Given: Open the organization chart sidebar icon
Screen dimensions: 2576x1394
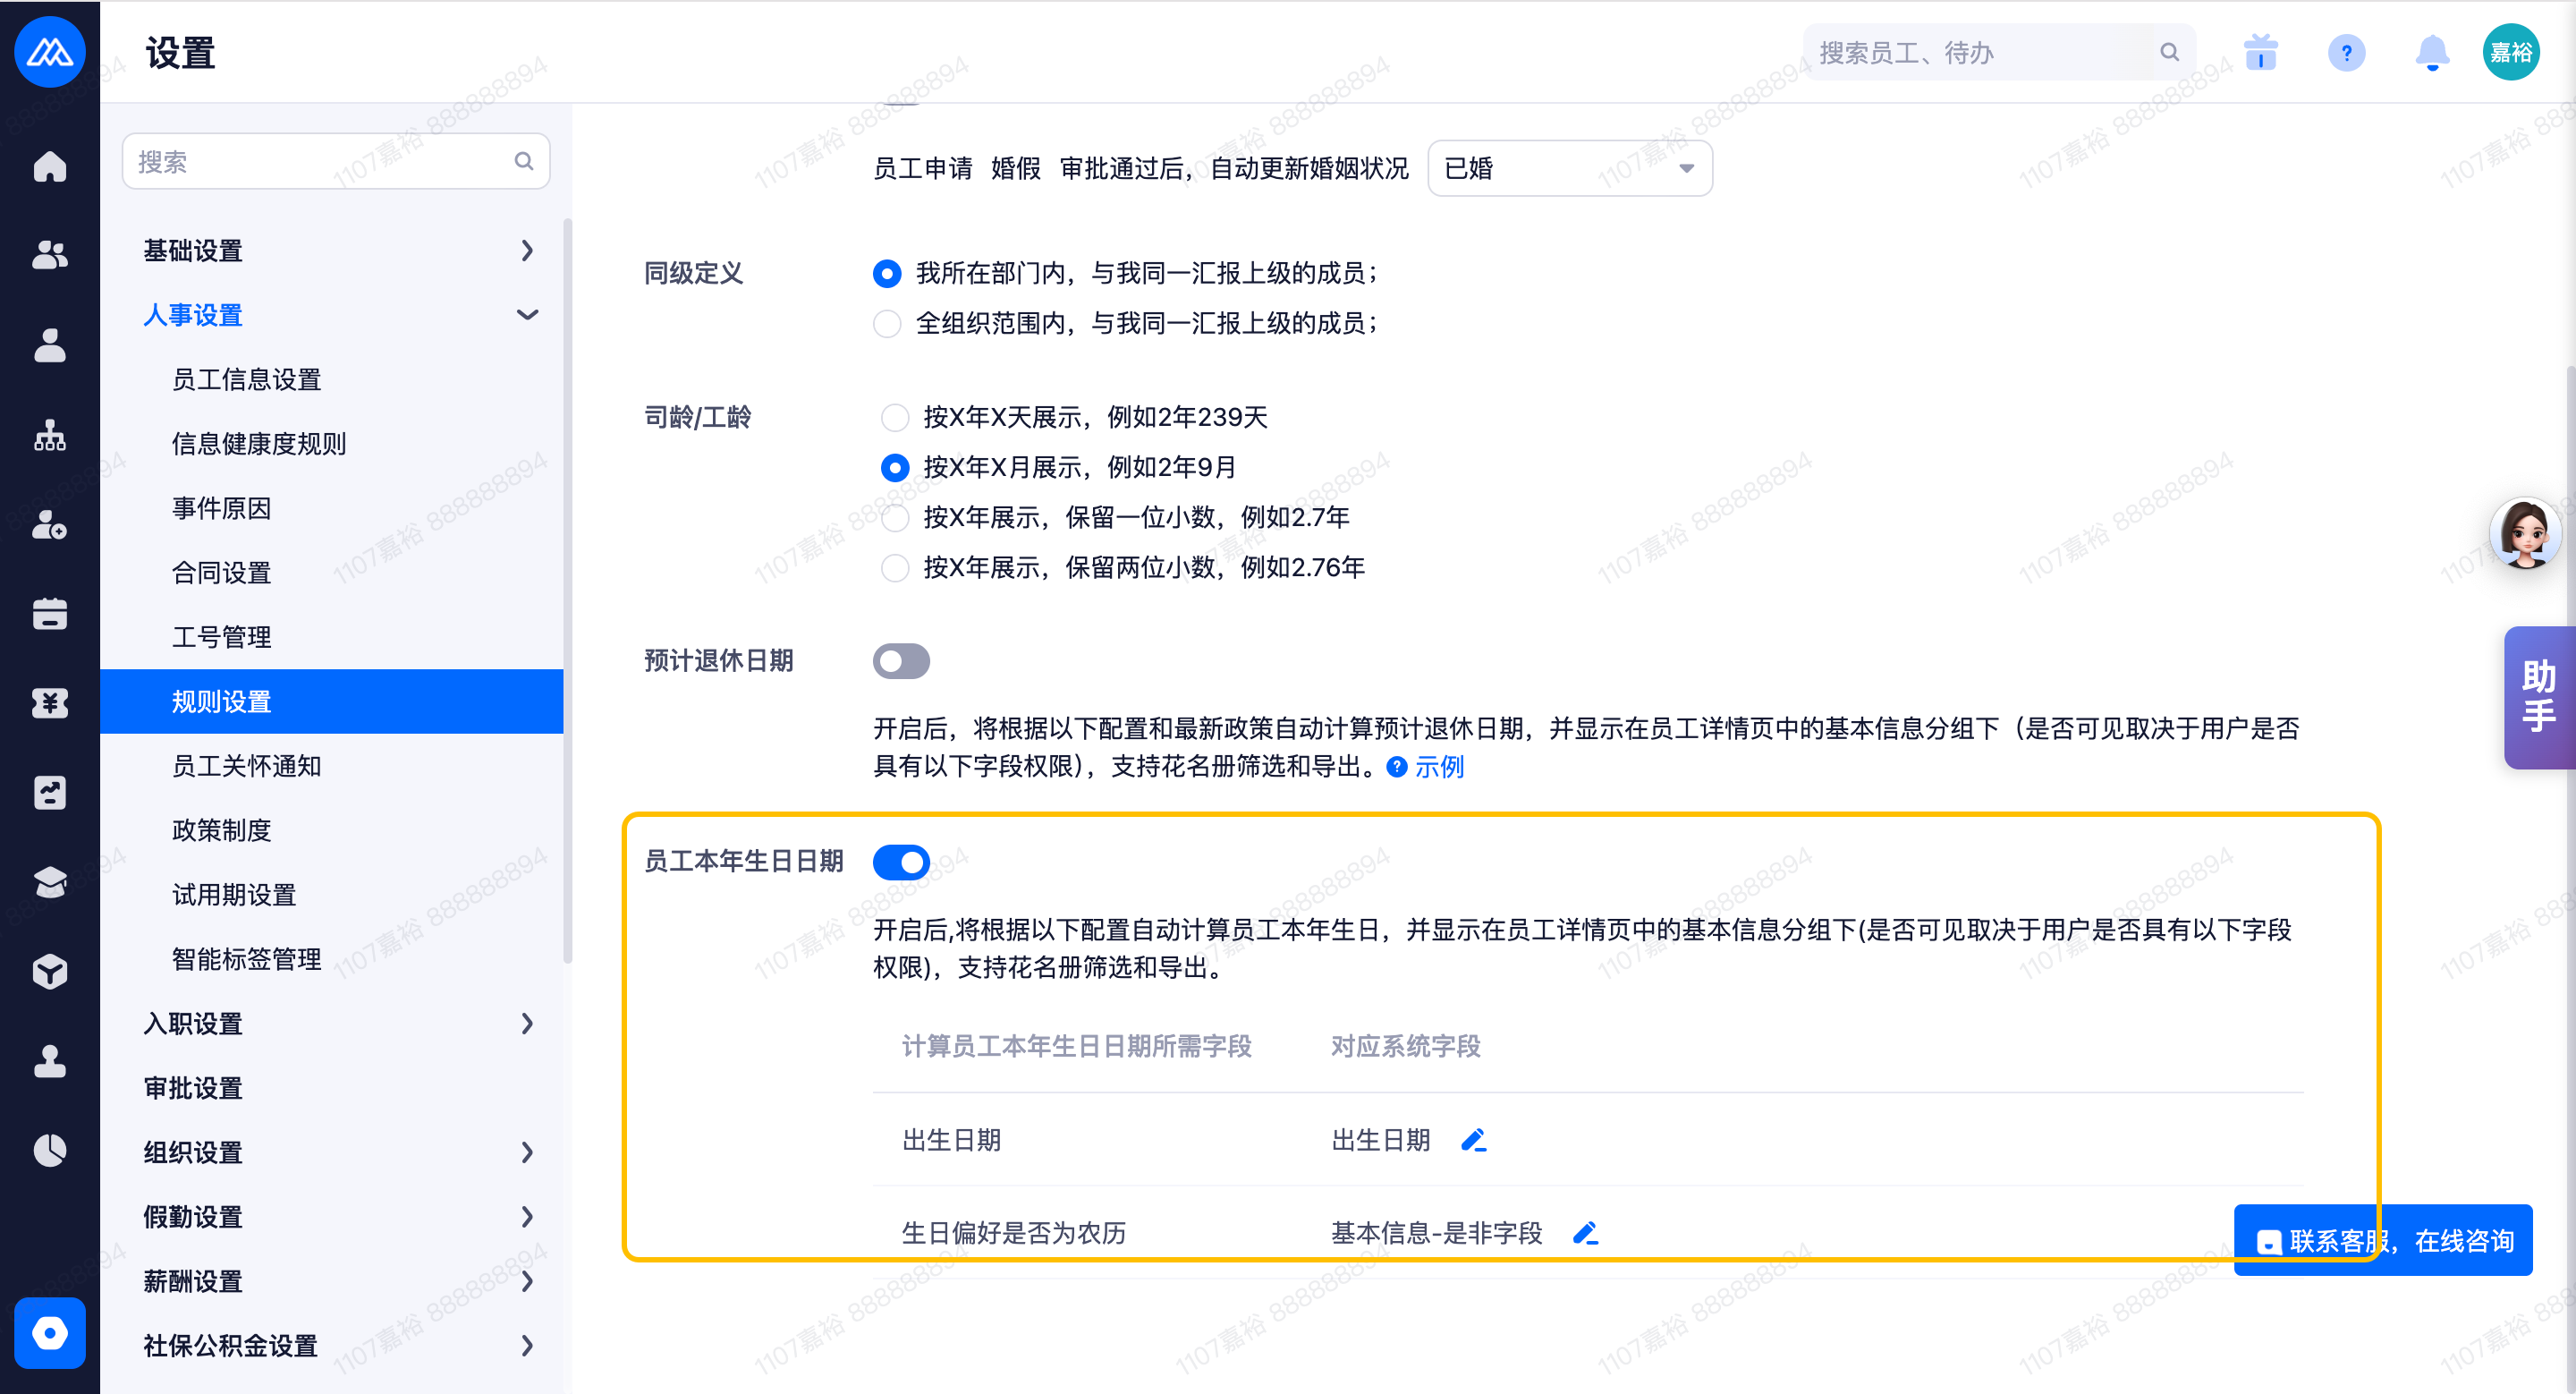Looking at the screenshot, I should coord(49,435).
